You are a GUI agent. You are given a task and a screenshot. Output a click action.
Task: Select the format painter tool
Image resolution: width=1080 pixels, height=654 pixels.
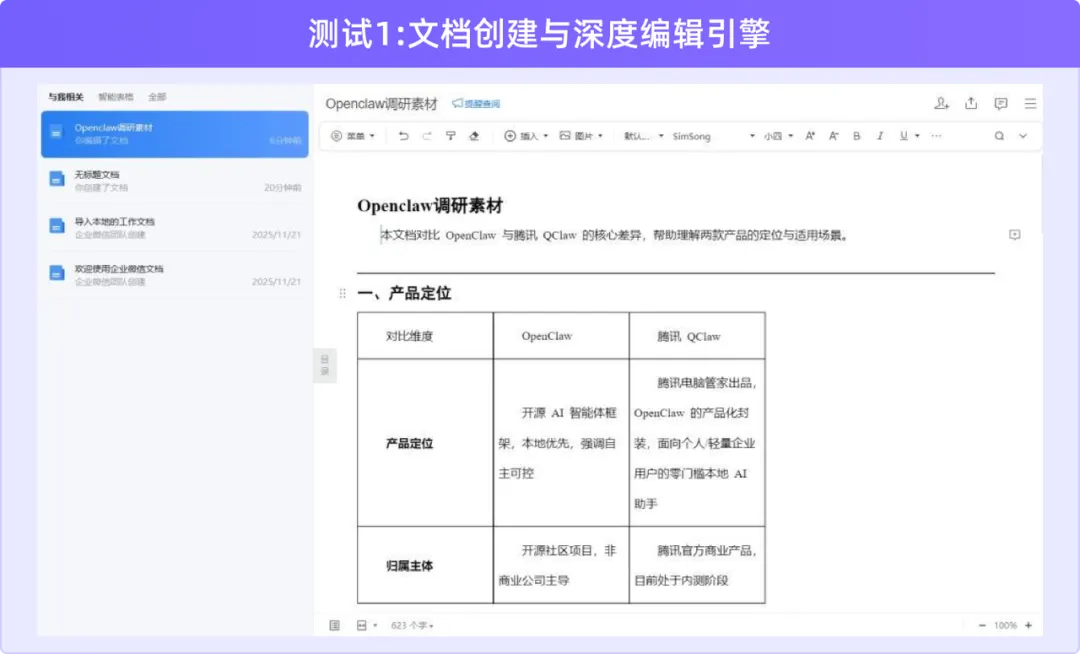pyautogui.click(x=450, y=136)
